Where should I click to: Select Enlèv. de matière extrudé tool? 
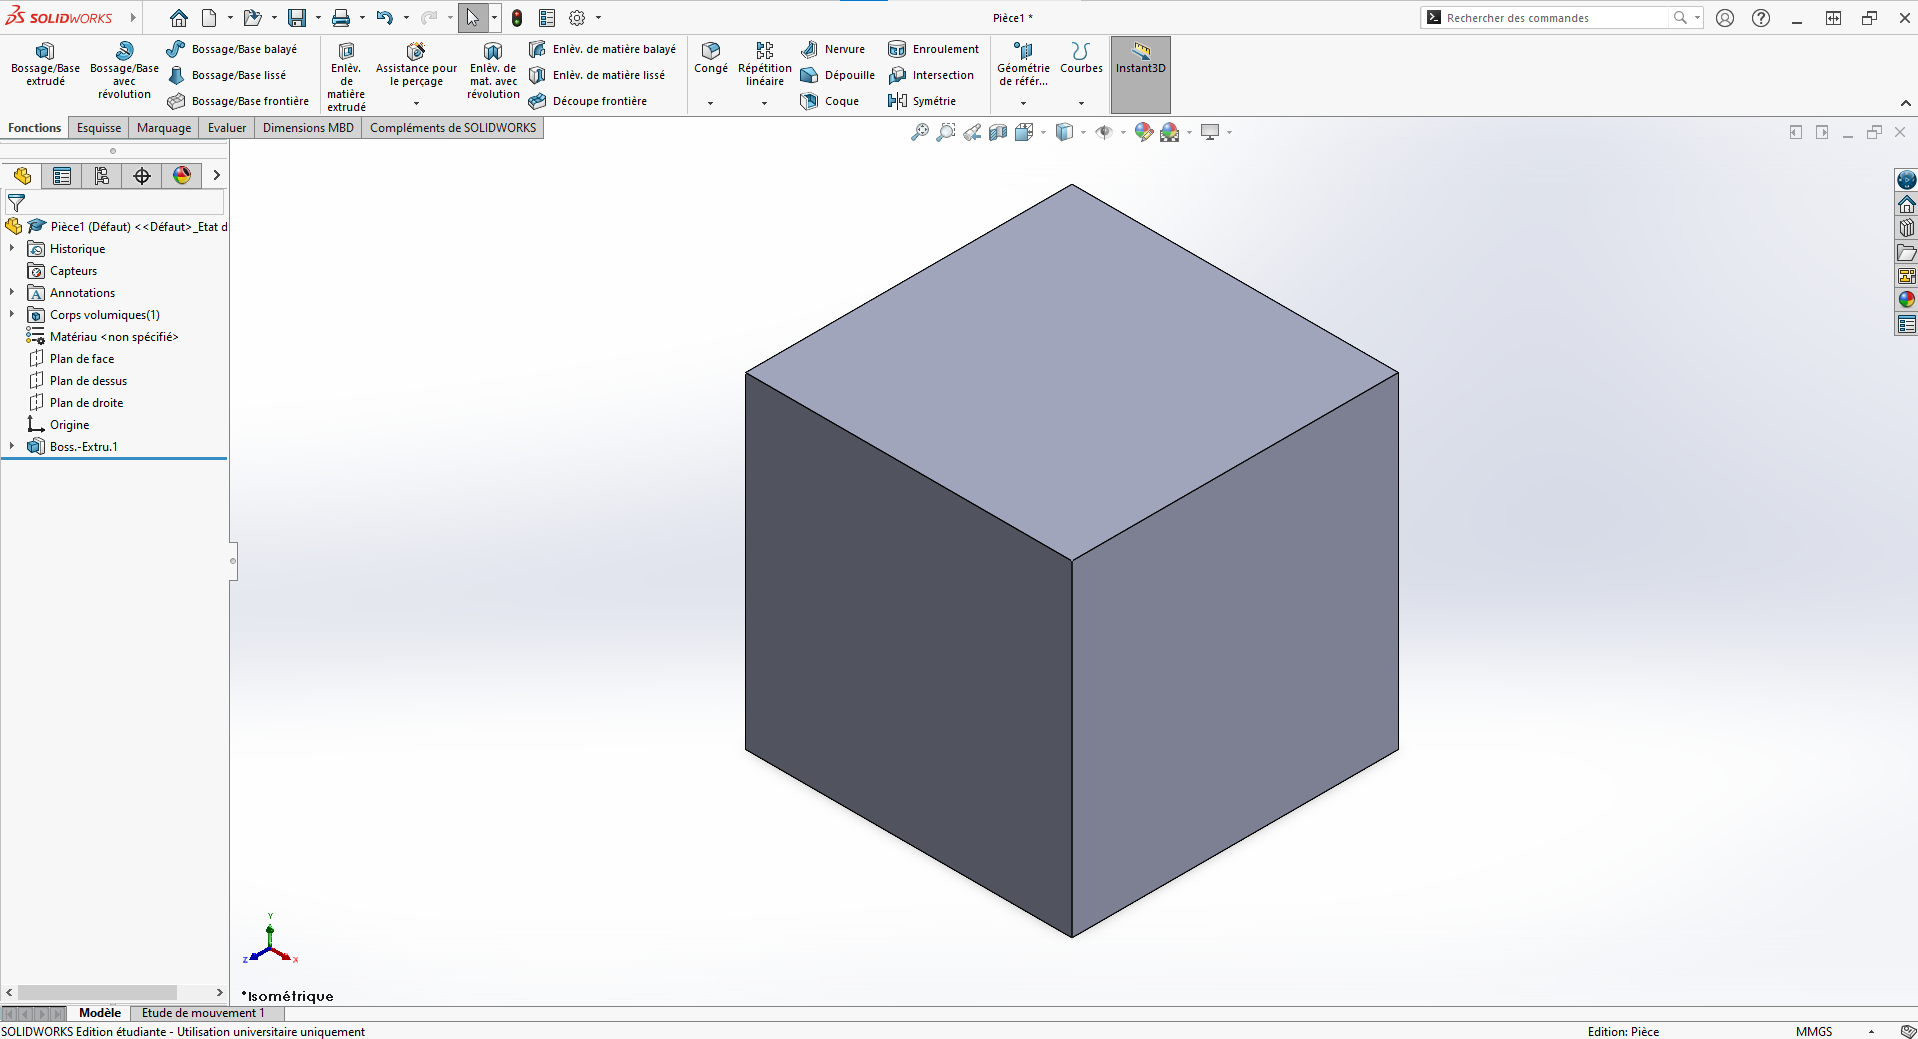click(x=346, y=76)
